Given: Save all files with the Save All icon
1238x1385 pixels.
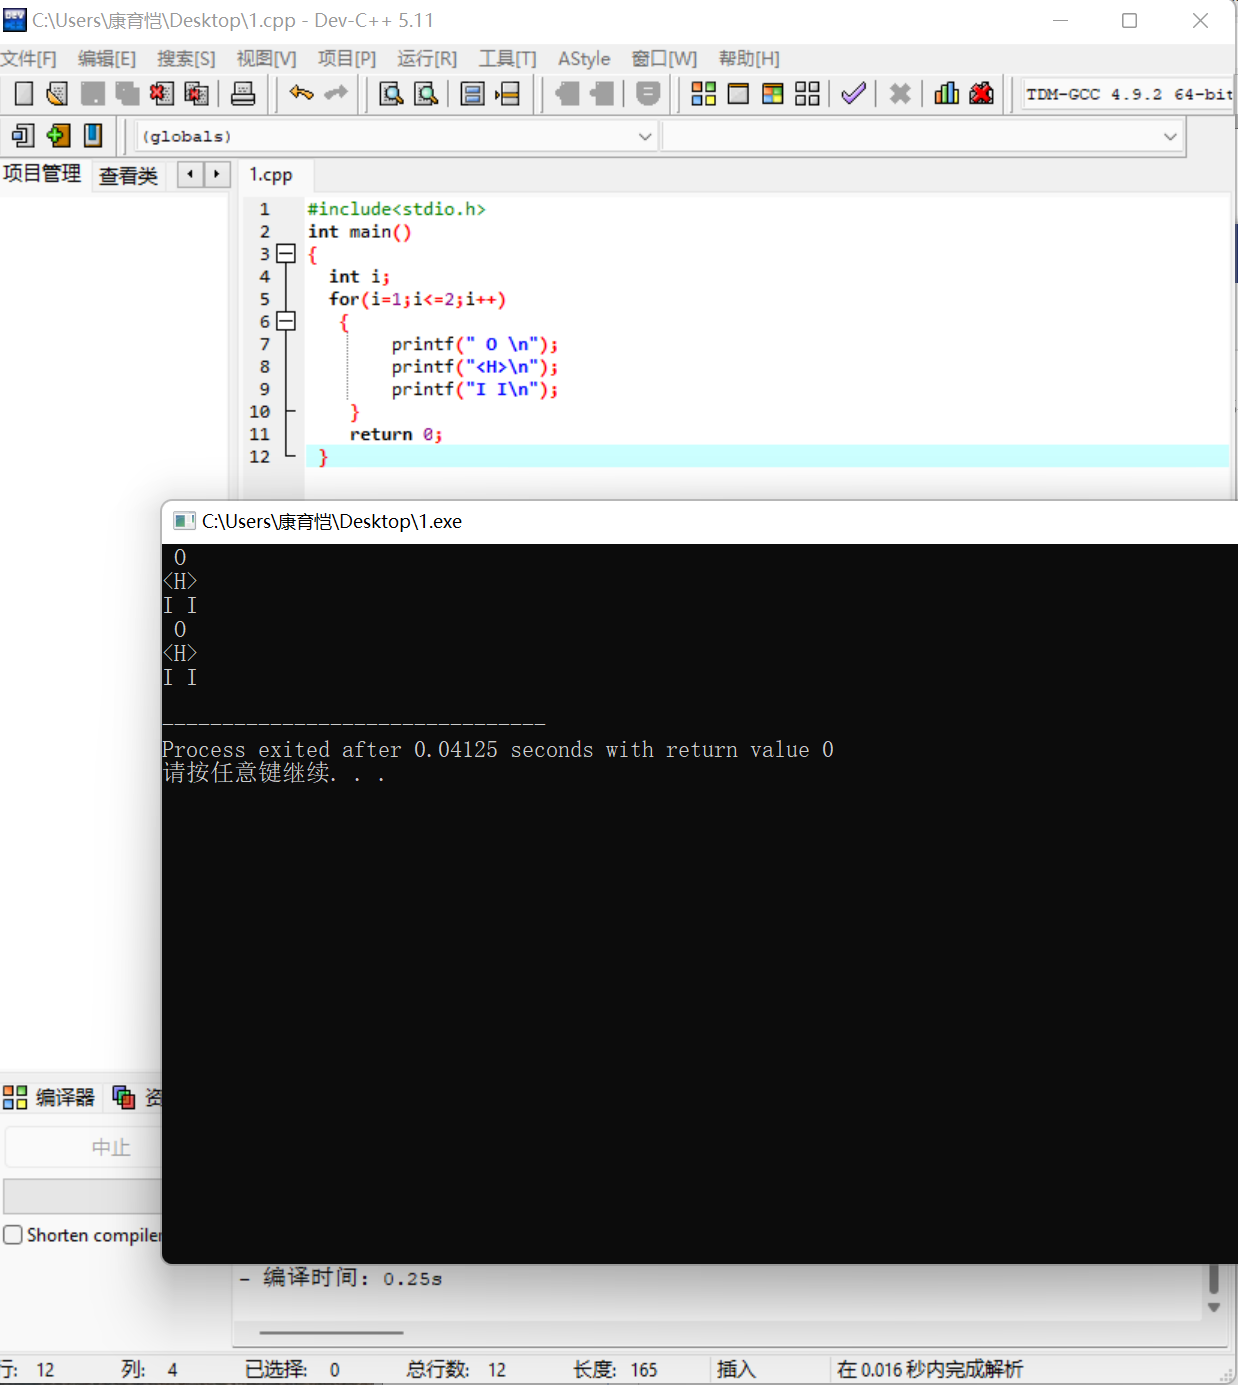Looking at the screenshot, I should 127,94.
